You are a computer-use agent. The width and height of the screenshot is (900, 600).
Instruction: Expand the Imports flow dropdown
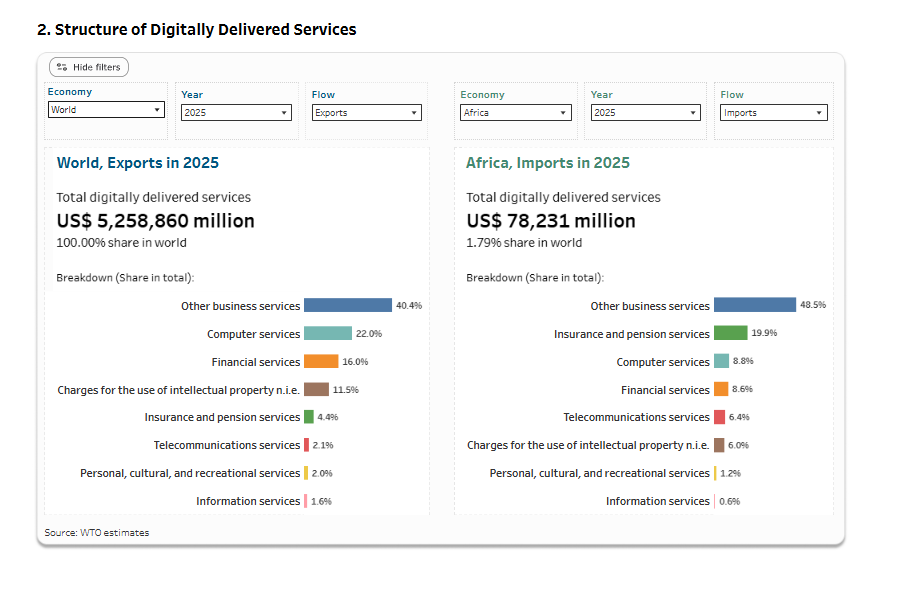coord(774,113)
